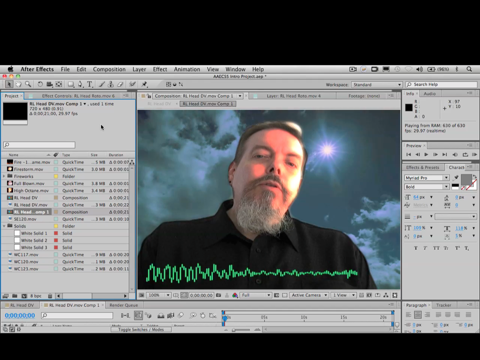Toggle Faux Italic in Character panel
This screenshot has height=360, width=480.
[425, 248]
